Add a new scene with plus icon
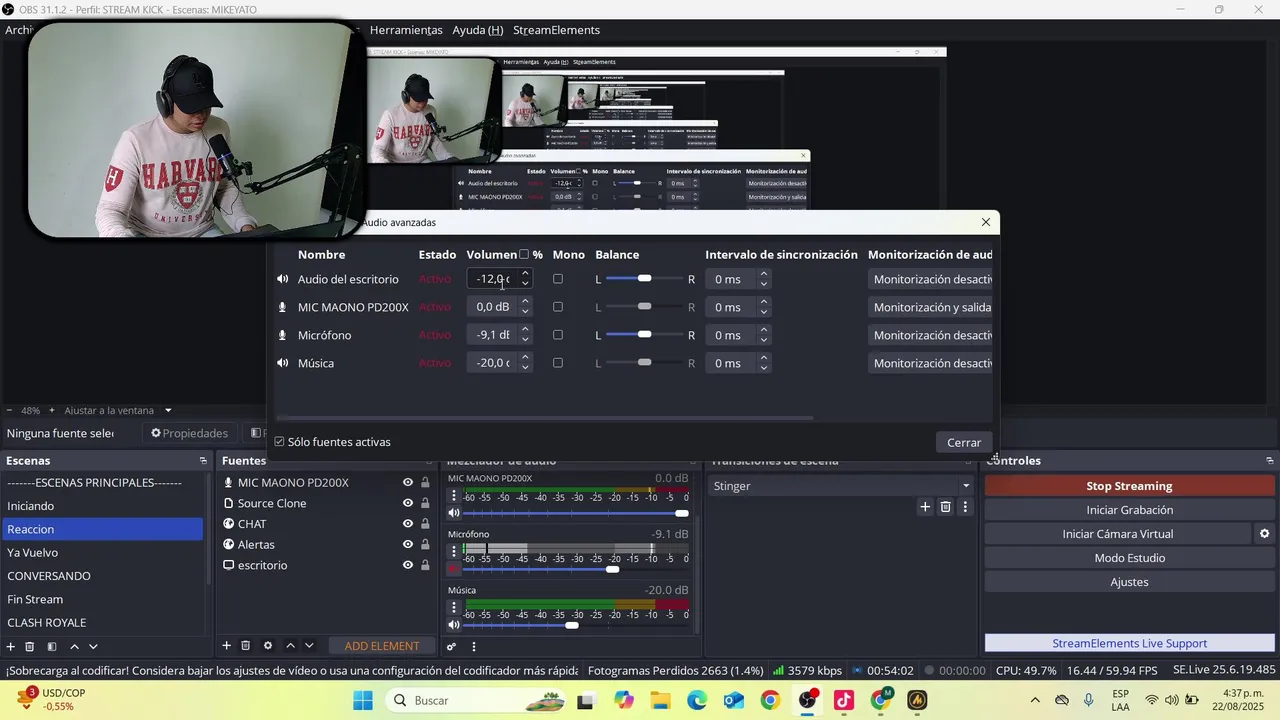1280x720 pixels. coord(12,647)
